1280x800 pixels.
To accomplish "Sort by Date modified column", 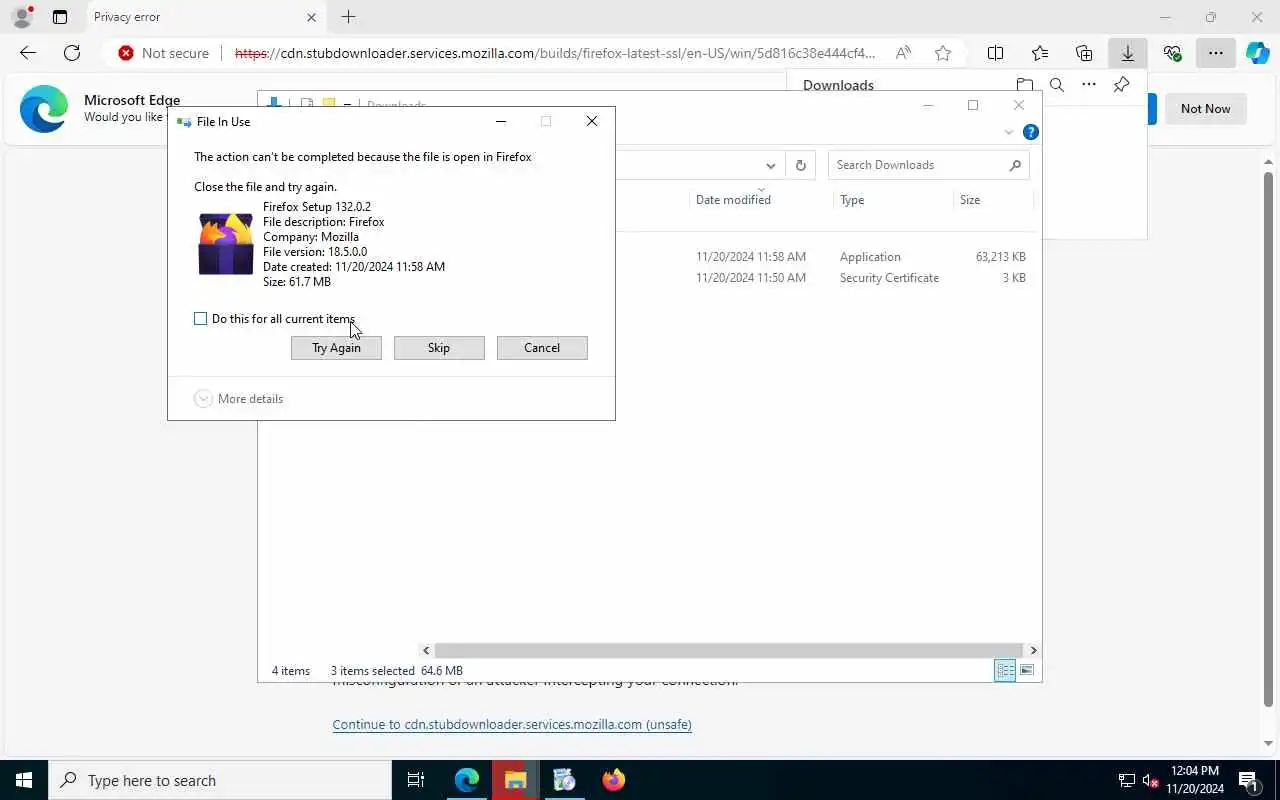I will 733,200.
